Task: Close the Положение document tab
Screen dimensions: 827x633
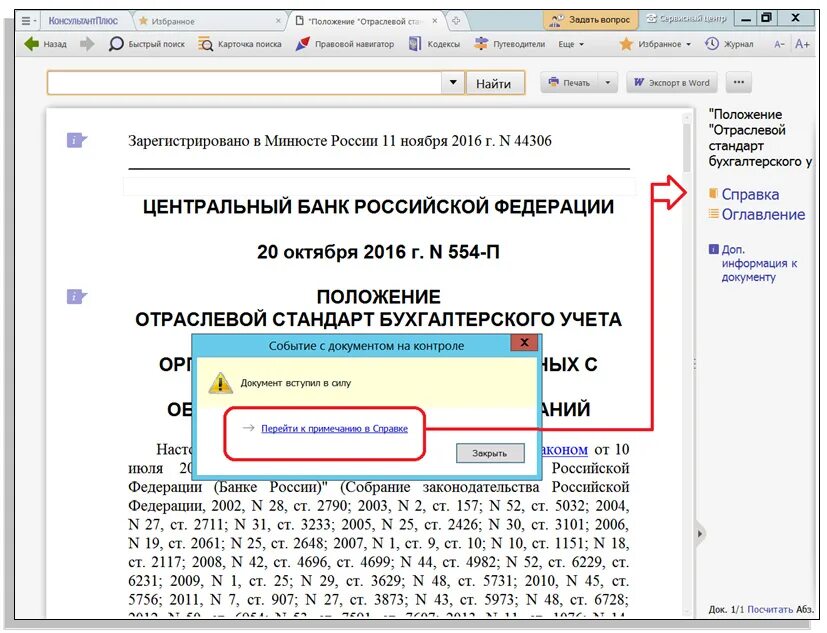Action: (435, 21)
